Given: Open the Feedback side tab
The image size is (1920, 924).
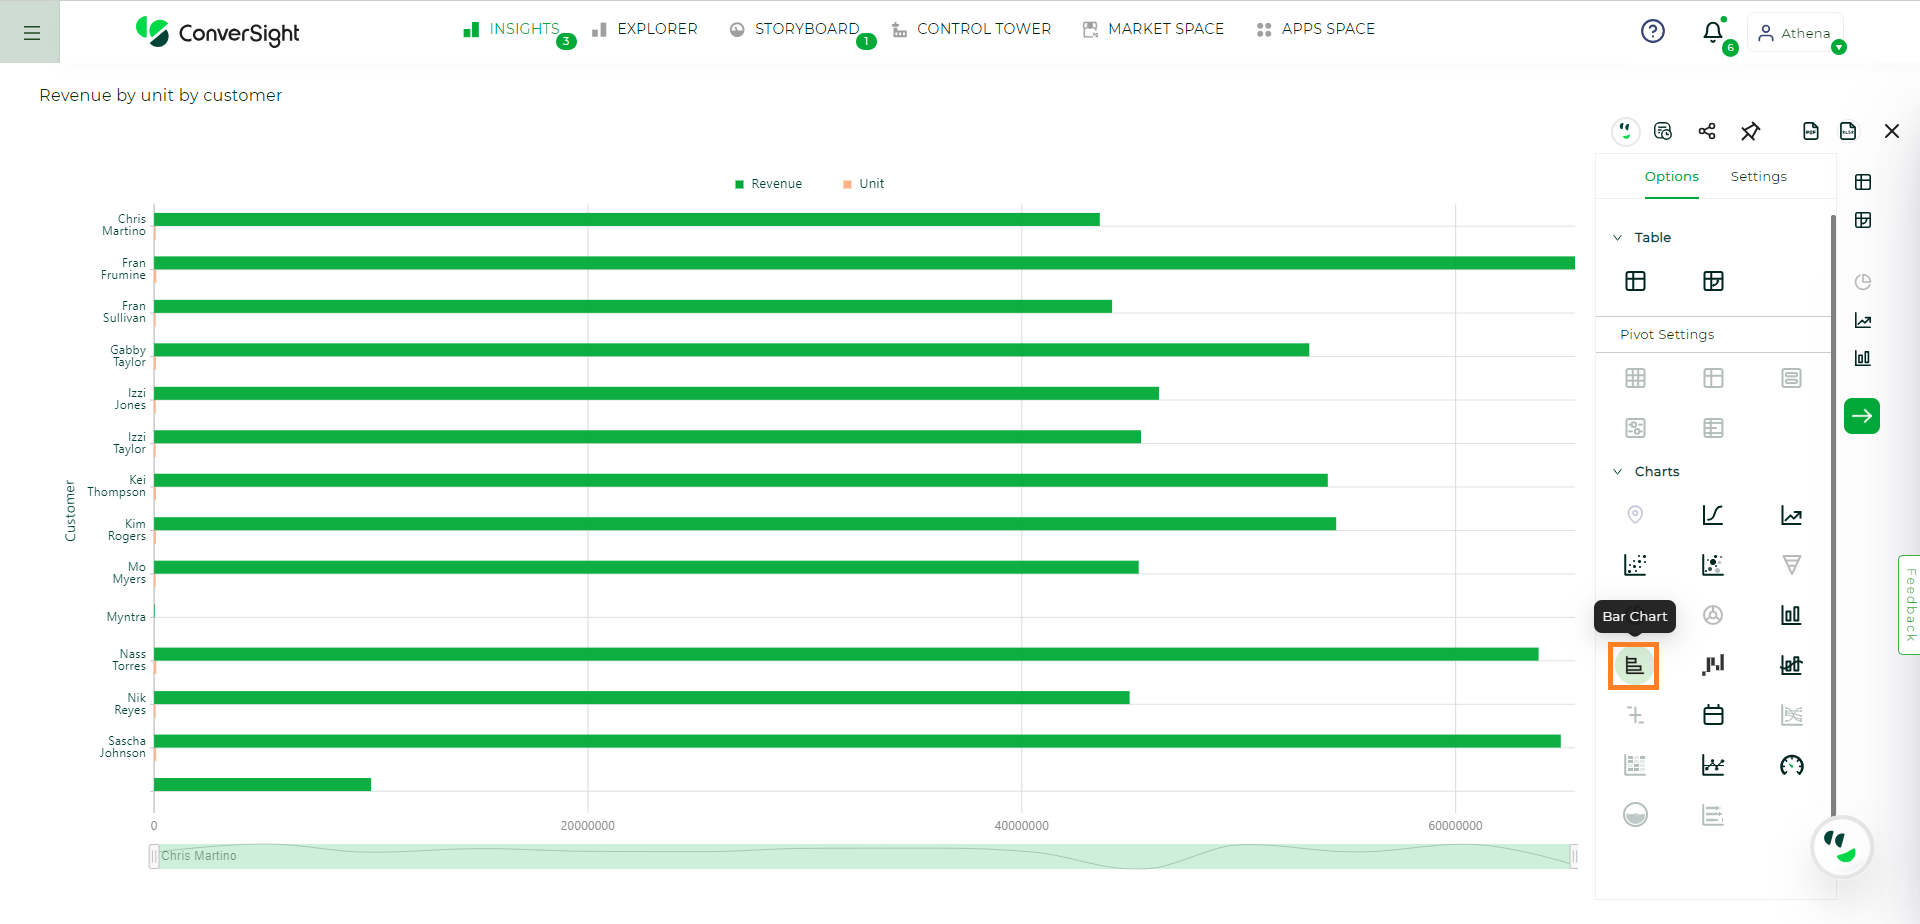Looking at the screenshot, I should (1909, 604).
